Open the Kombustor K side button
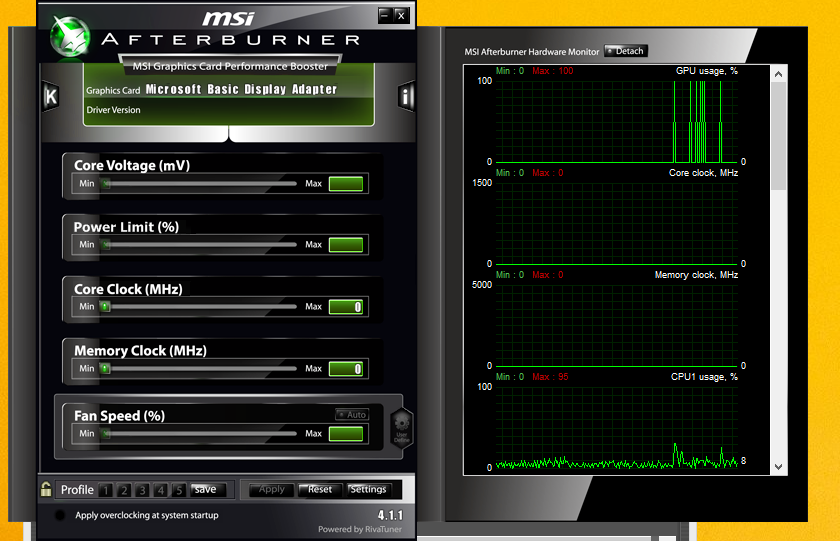This screenshot has width=840, height=541. [x=51, y=97]
